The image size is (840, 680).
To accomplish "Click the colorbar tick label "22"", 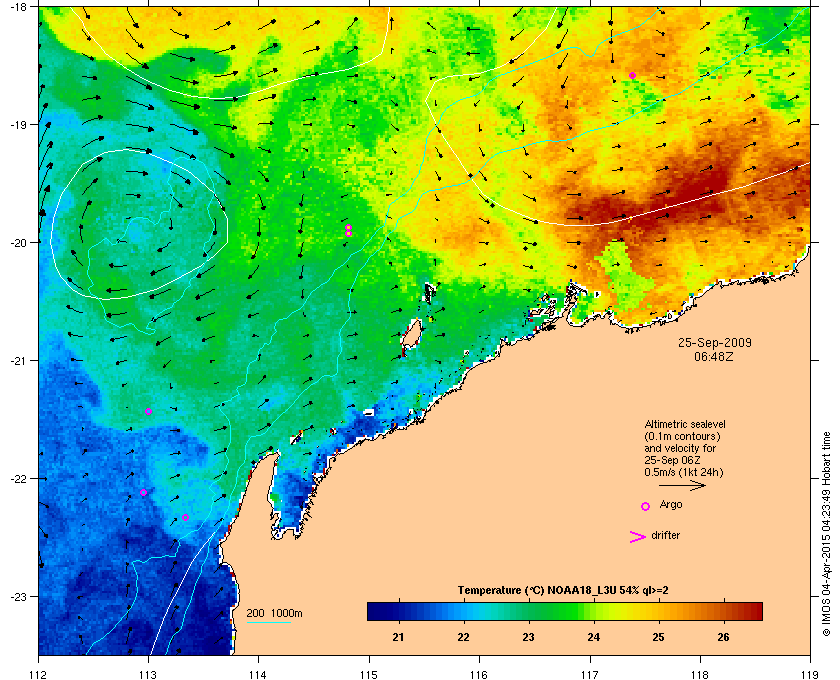I will click(463, 637).
